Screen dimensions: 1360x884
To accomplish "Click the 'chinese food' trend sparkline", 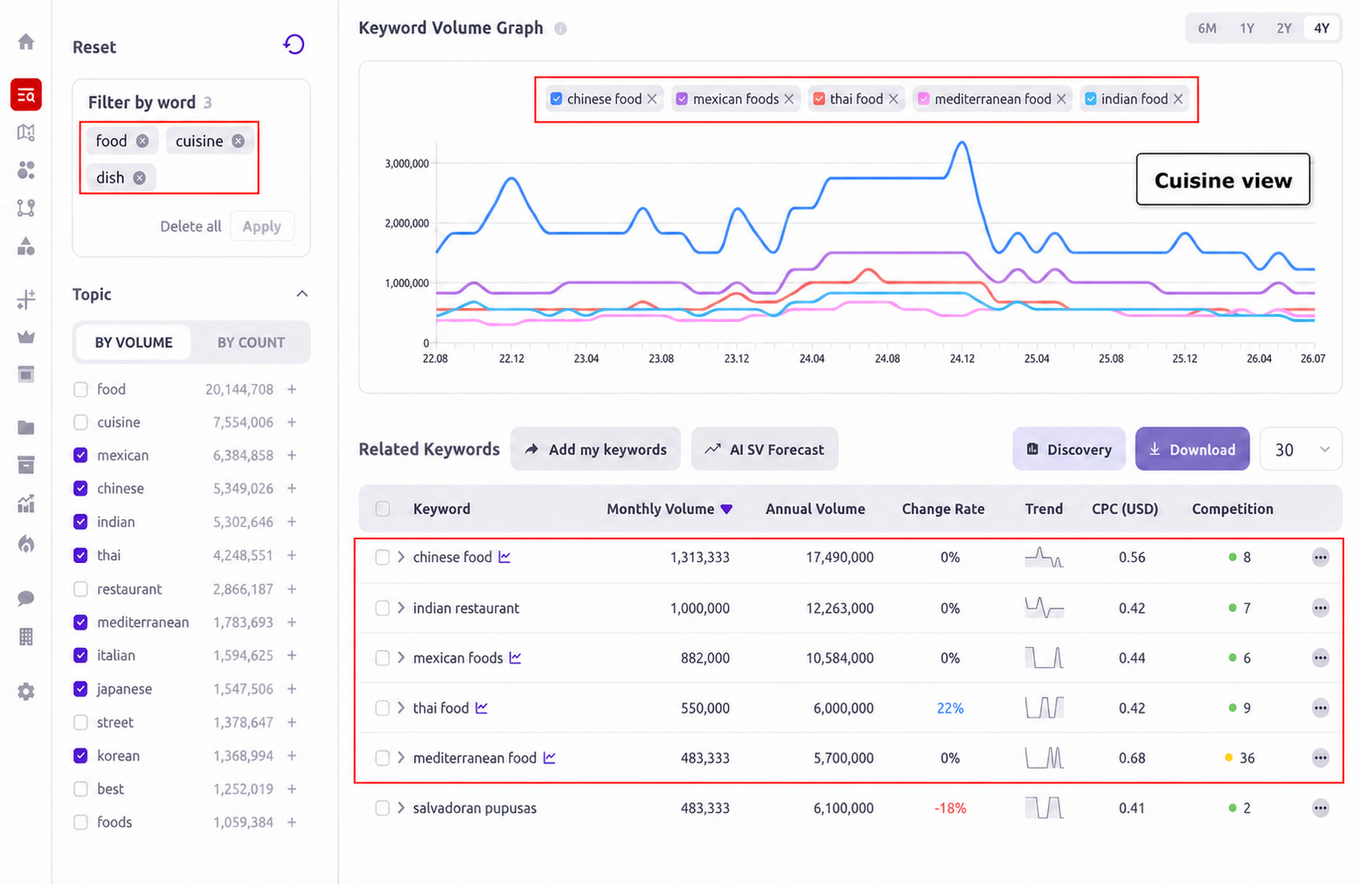I will point(1044,558).
